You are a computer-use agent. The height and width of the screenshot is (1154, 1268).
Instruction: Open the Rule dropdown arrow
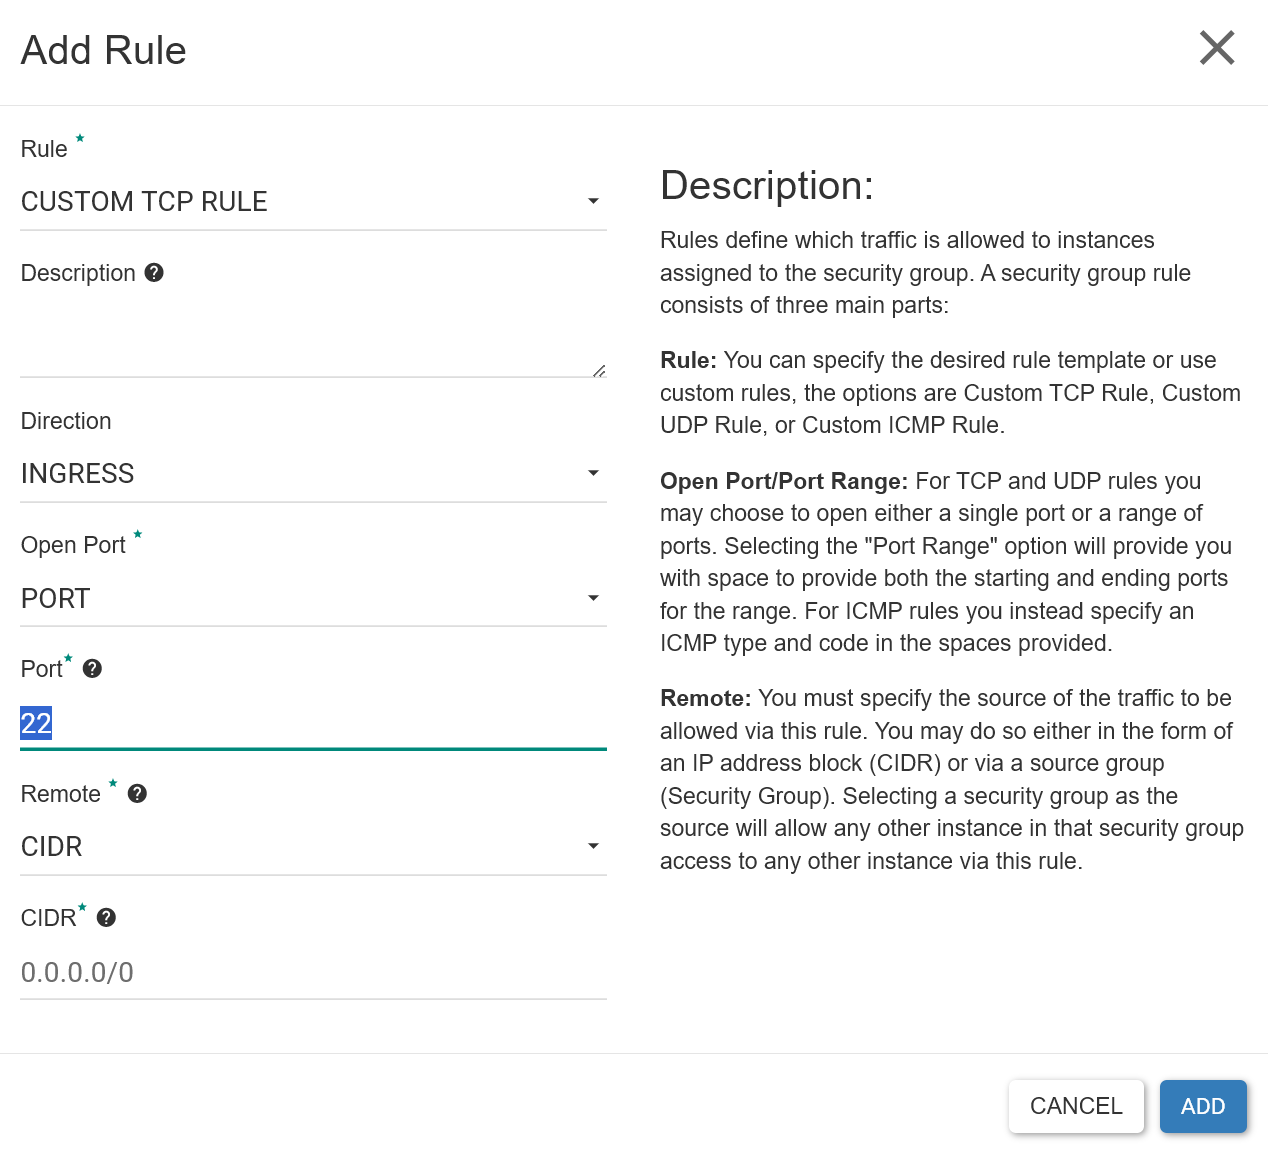pos(593,202)
